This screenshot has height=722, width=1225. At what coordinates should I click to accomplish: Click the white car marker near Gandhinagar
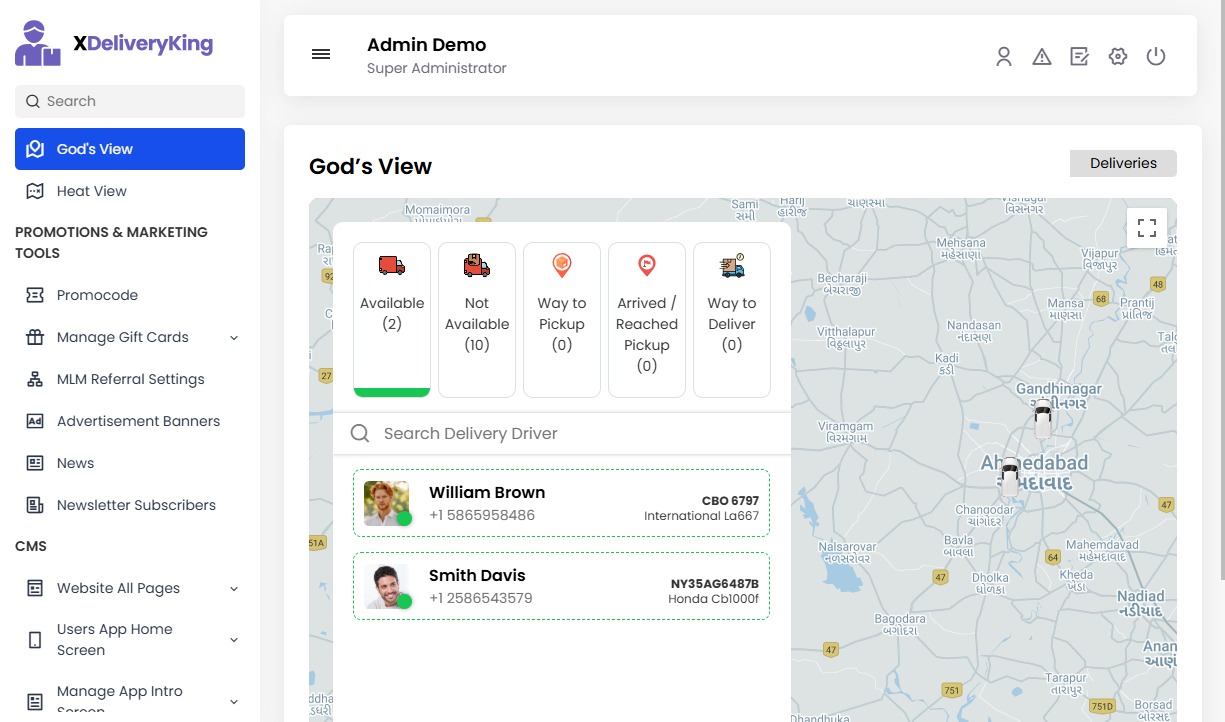tap(1043, 418)
